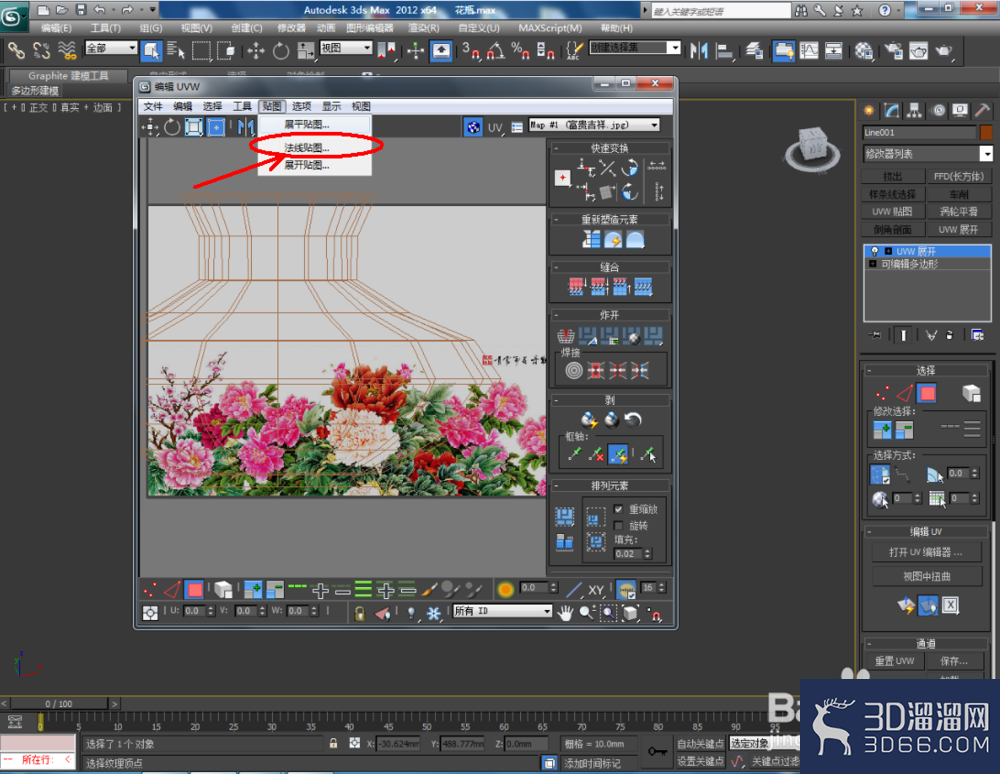The image size is (1000, 774).
Task: Open the 工具 menu in Edit UVW window
Action: tap(242, 106)
